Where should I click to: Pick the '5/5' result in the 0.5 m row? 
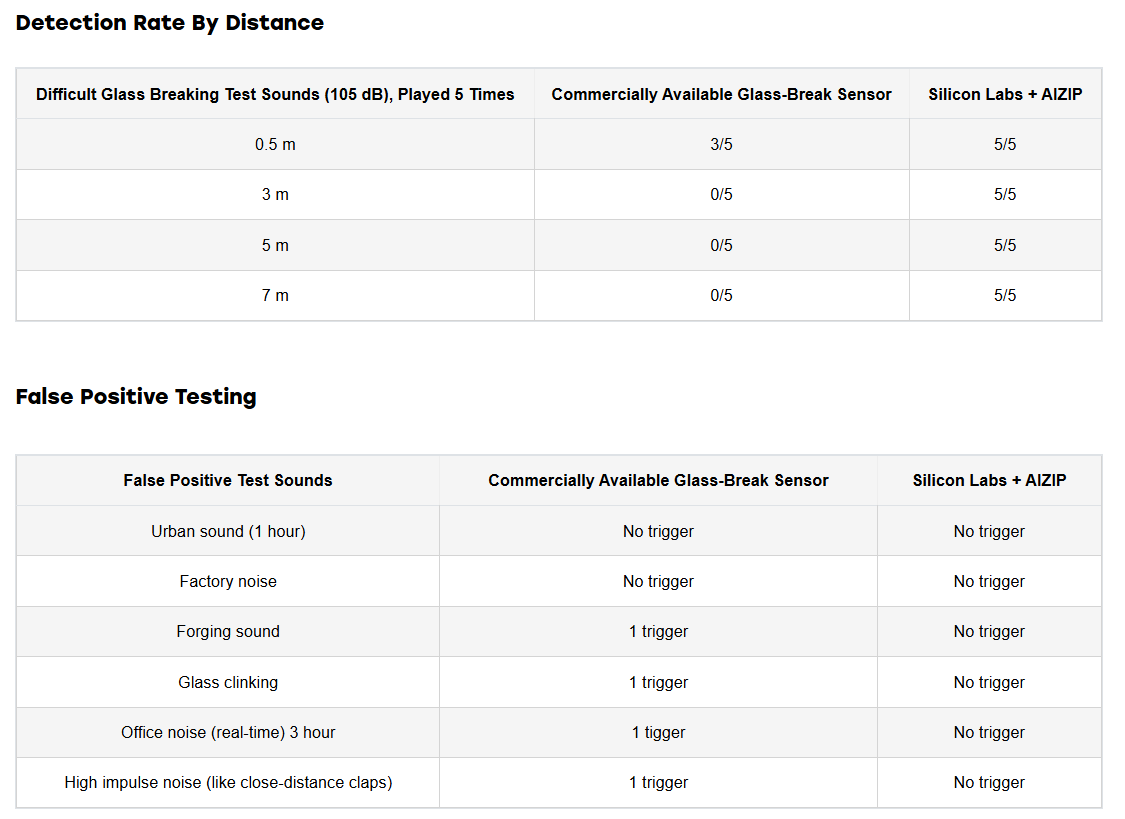coord(1005,144)
